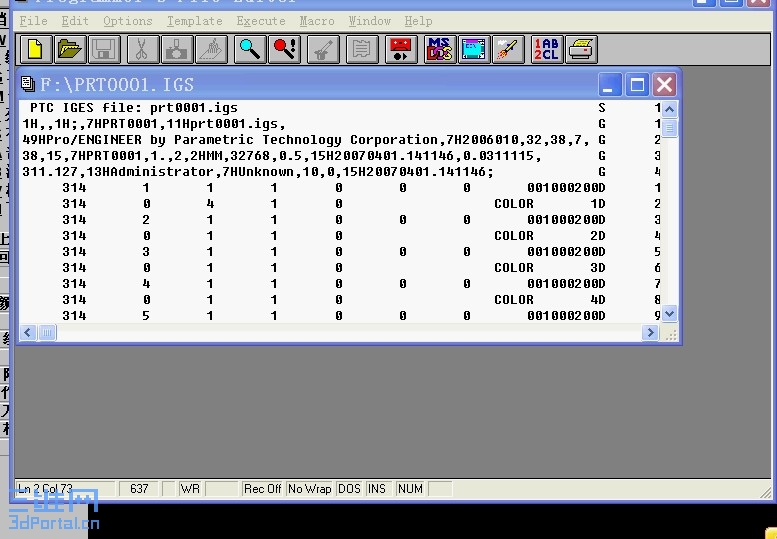The width and height of the screenshot is (777, 539).
Task: Toggle Rec Off in the status bar
Action: 262,489
